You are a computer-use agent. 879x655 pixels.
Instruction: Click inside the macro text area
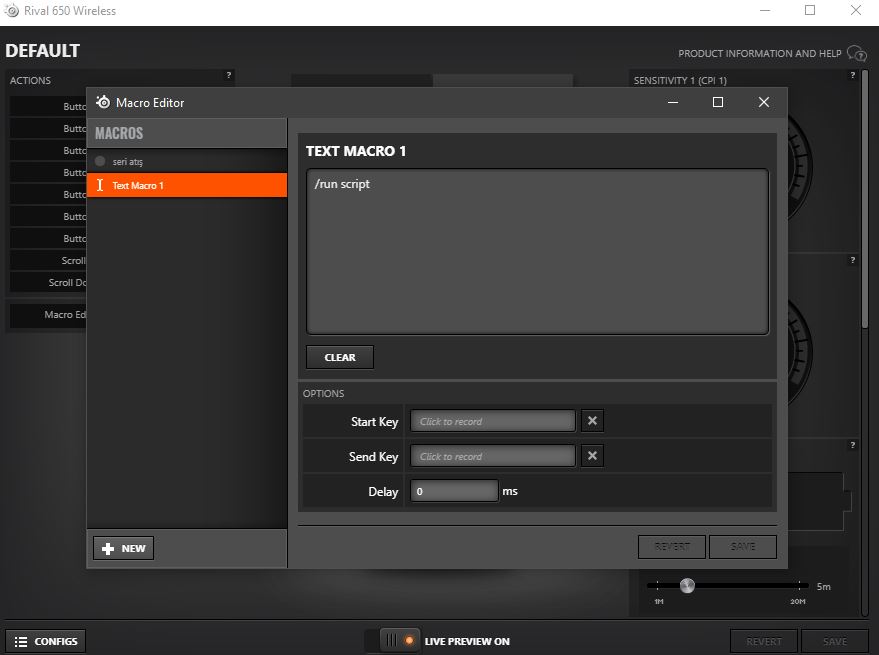pos(537,250)
